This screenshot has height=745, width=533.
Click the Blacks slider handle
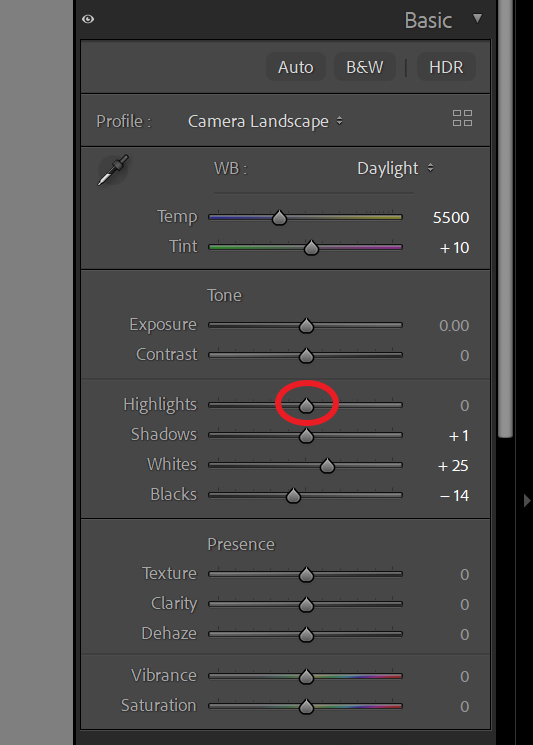pos(294,496)
